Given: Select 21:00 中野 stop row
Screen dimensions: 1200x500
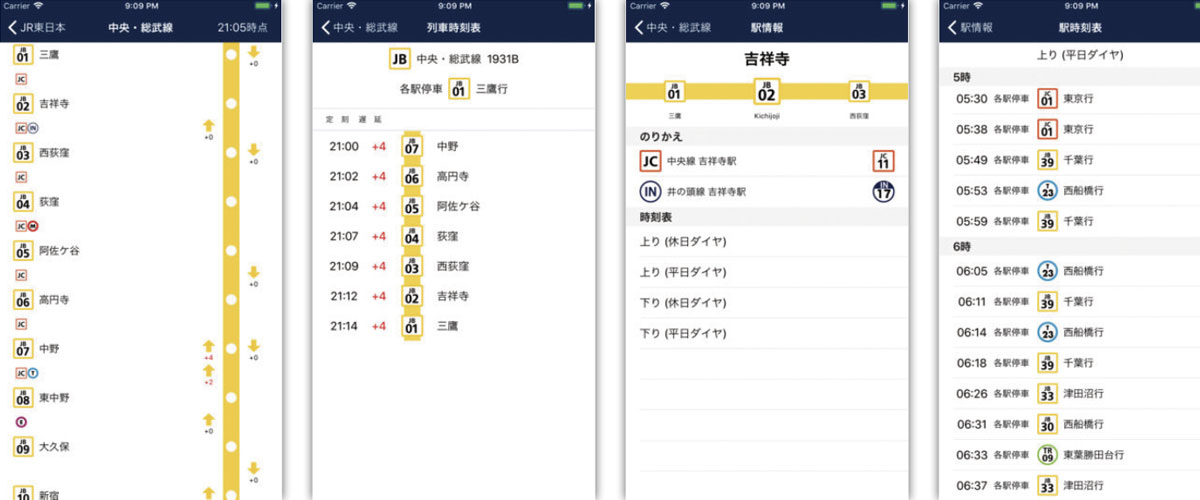Looking at the screenshot, I should coord(453,146).
